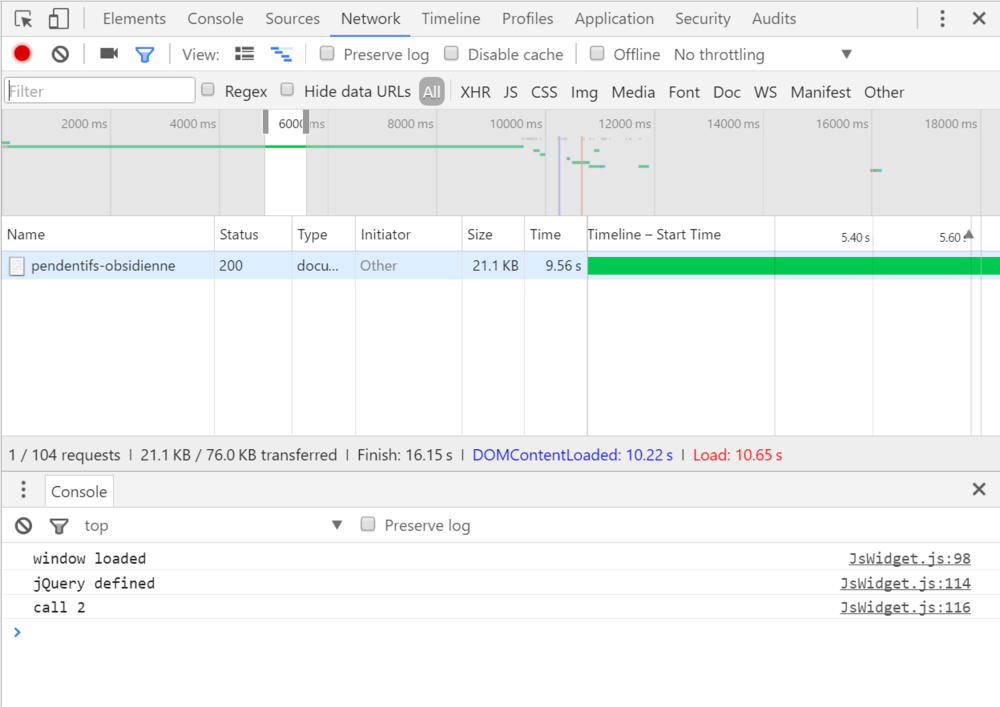Clear console icon in drawer
Viewport: 1000px width, 707px height.
click(24, 526)
